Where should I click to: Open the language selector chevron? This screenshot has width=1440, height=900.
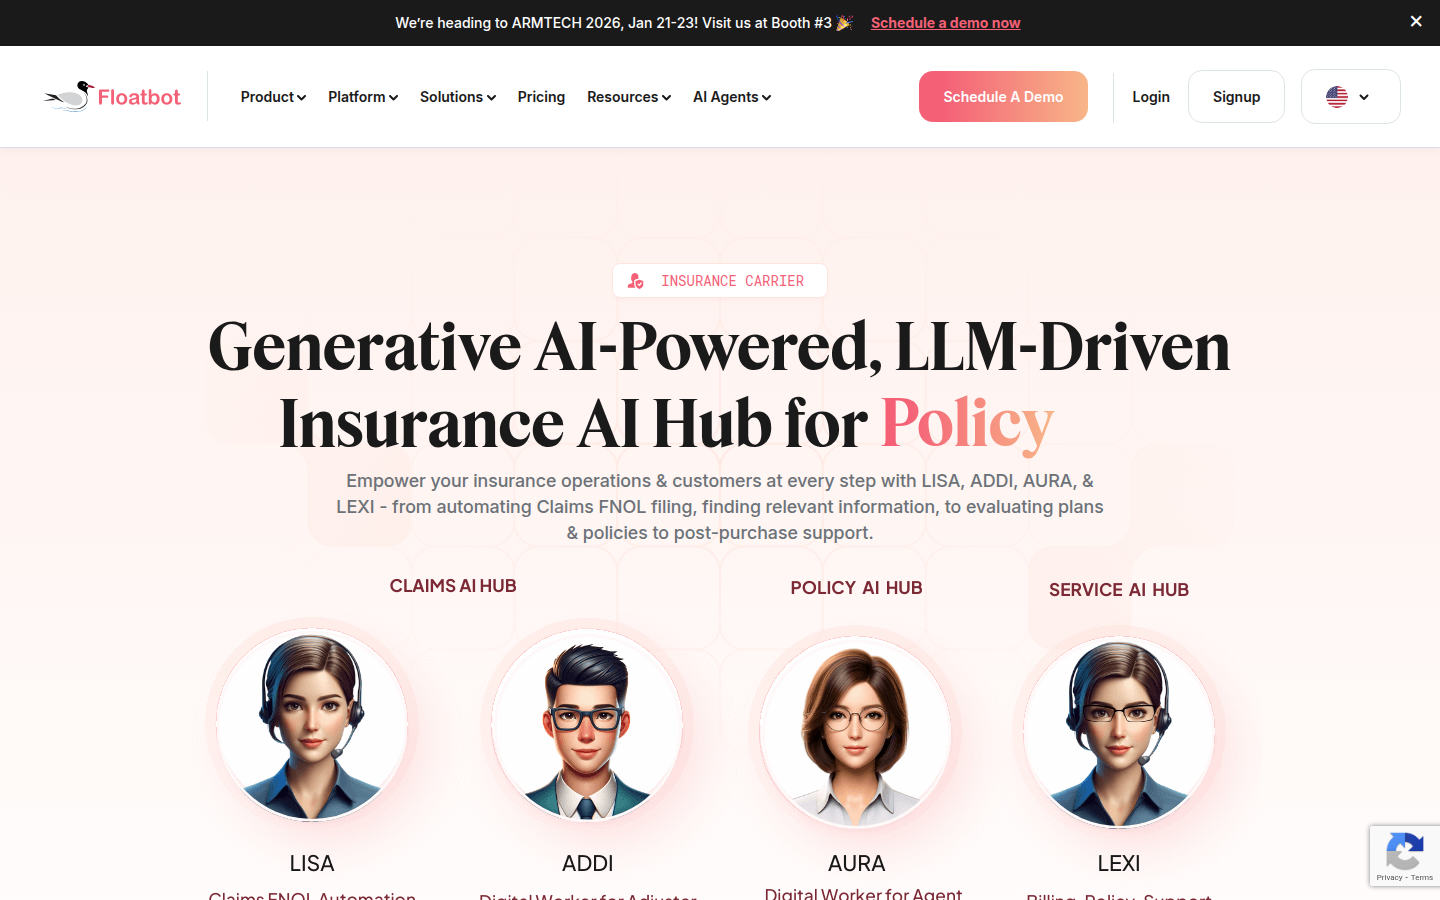tap(1364, 97)
